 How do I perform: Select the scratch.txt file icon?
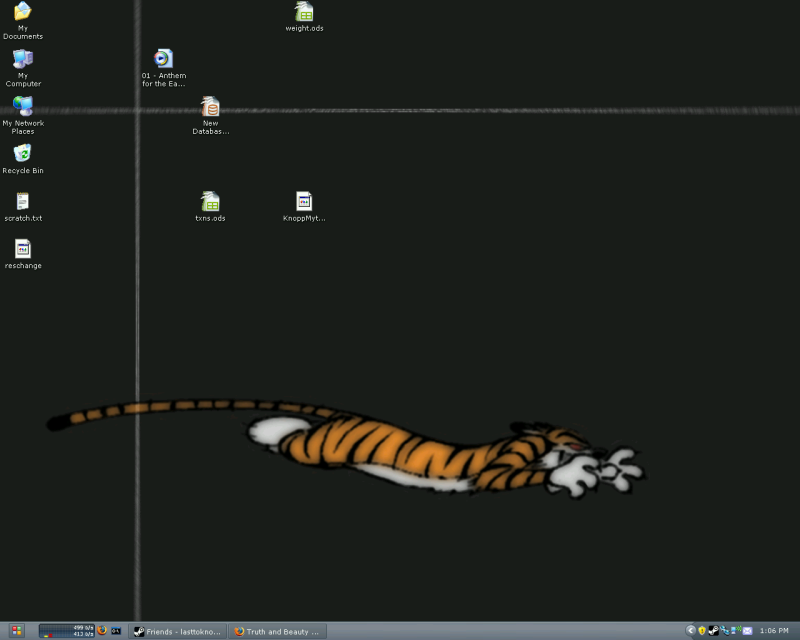pos(23,207)
